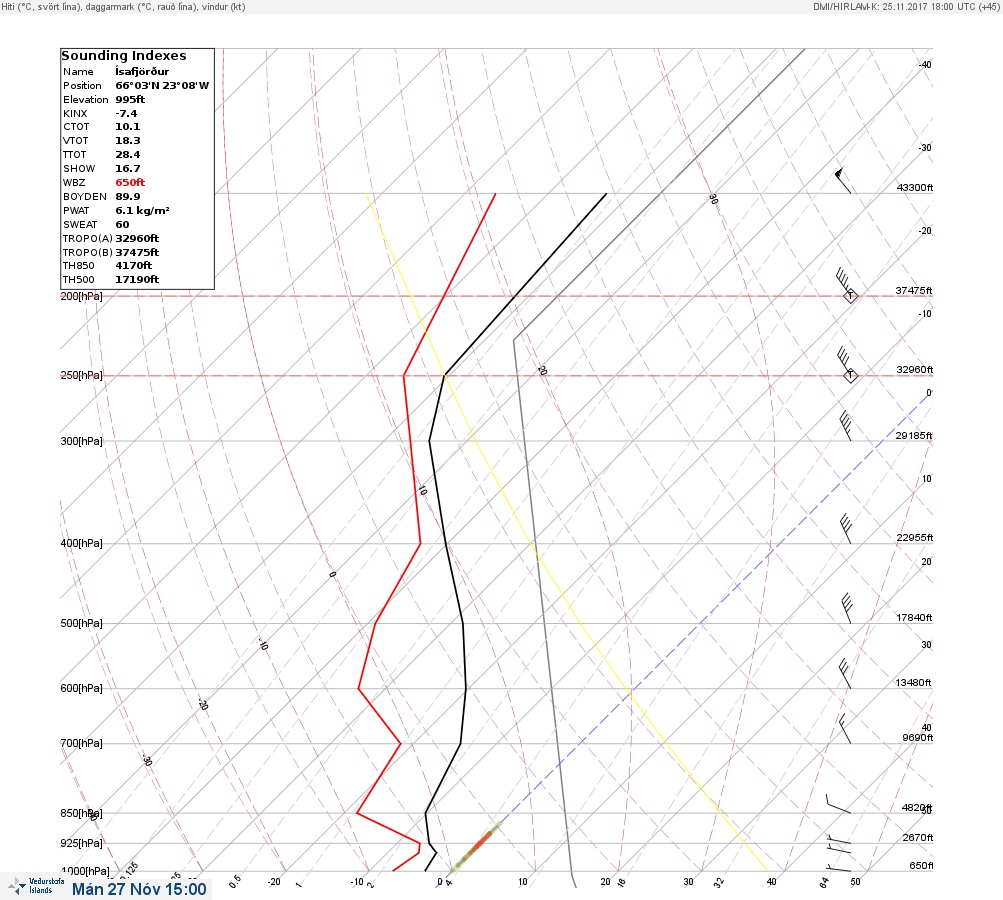Image resolution: width=1003 pixels, height=900 pixels.
Task: Click the red dew point curve at 600 hPa
Action: [359, 688]
